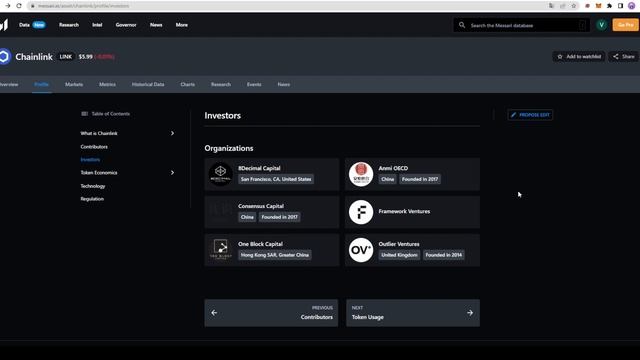Click the LINK ticker badge
Viewport: 640px width, 360px height.
point(65,57)
